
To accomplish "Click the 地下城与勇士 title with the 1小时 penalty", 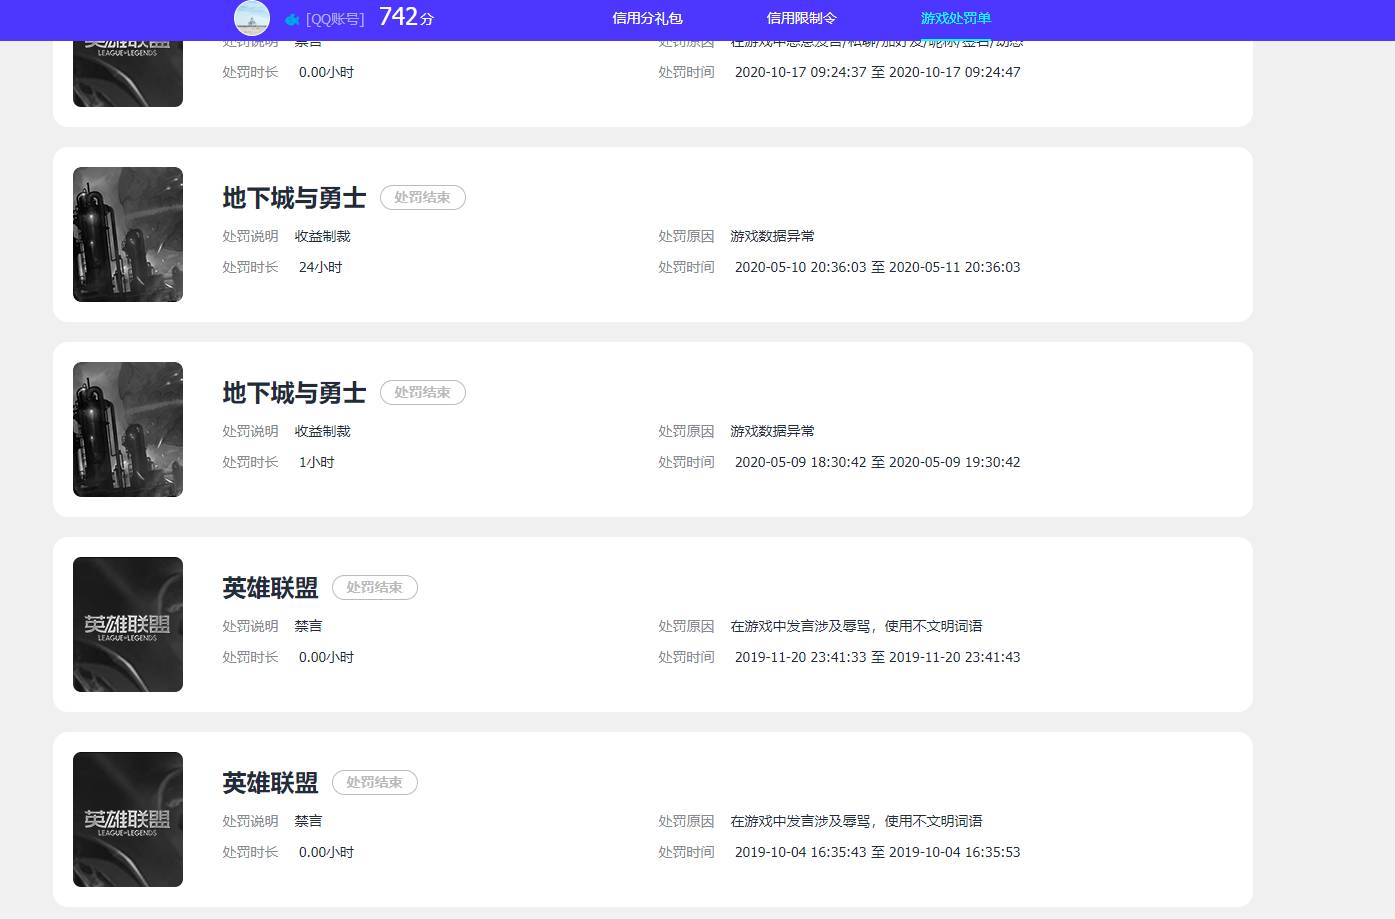I will click(294, 393).
